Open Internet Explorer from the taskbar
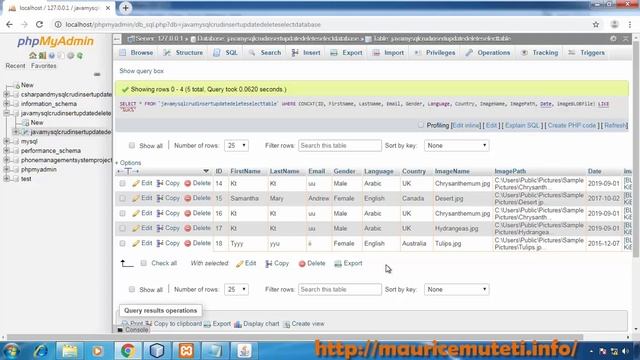 (x=40, y=351)
